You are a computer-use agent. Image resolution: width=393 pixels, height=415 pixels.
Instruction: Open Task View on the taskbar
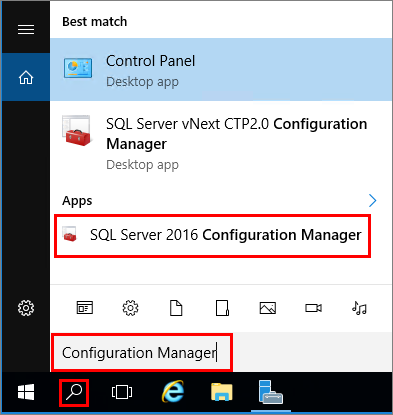122,392
